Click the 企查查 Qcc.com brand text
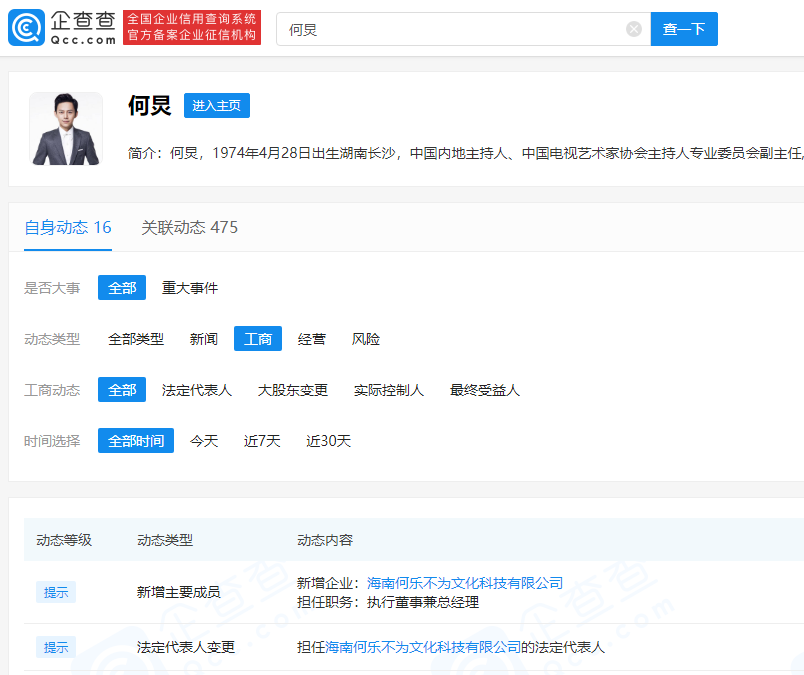 (x=83, y=28)
